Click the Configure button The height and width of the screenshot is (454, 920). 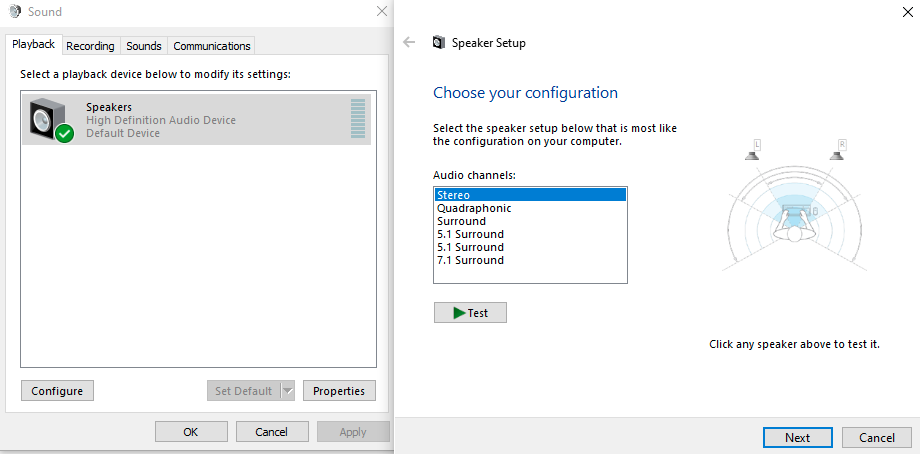coord(57,391)
